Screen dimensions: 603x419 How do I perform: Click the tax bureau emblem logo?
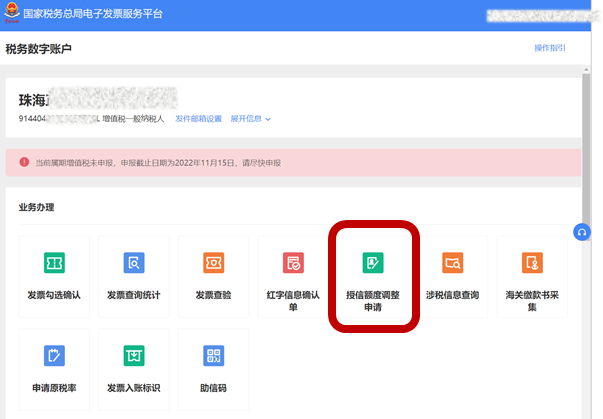coord(11,14)
